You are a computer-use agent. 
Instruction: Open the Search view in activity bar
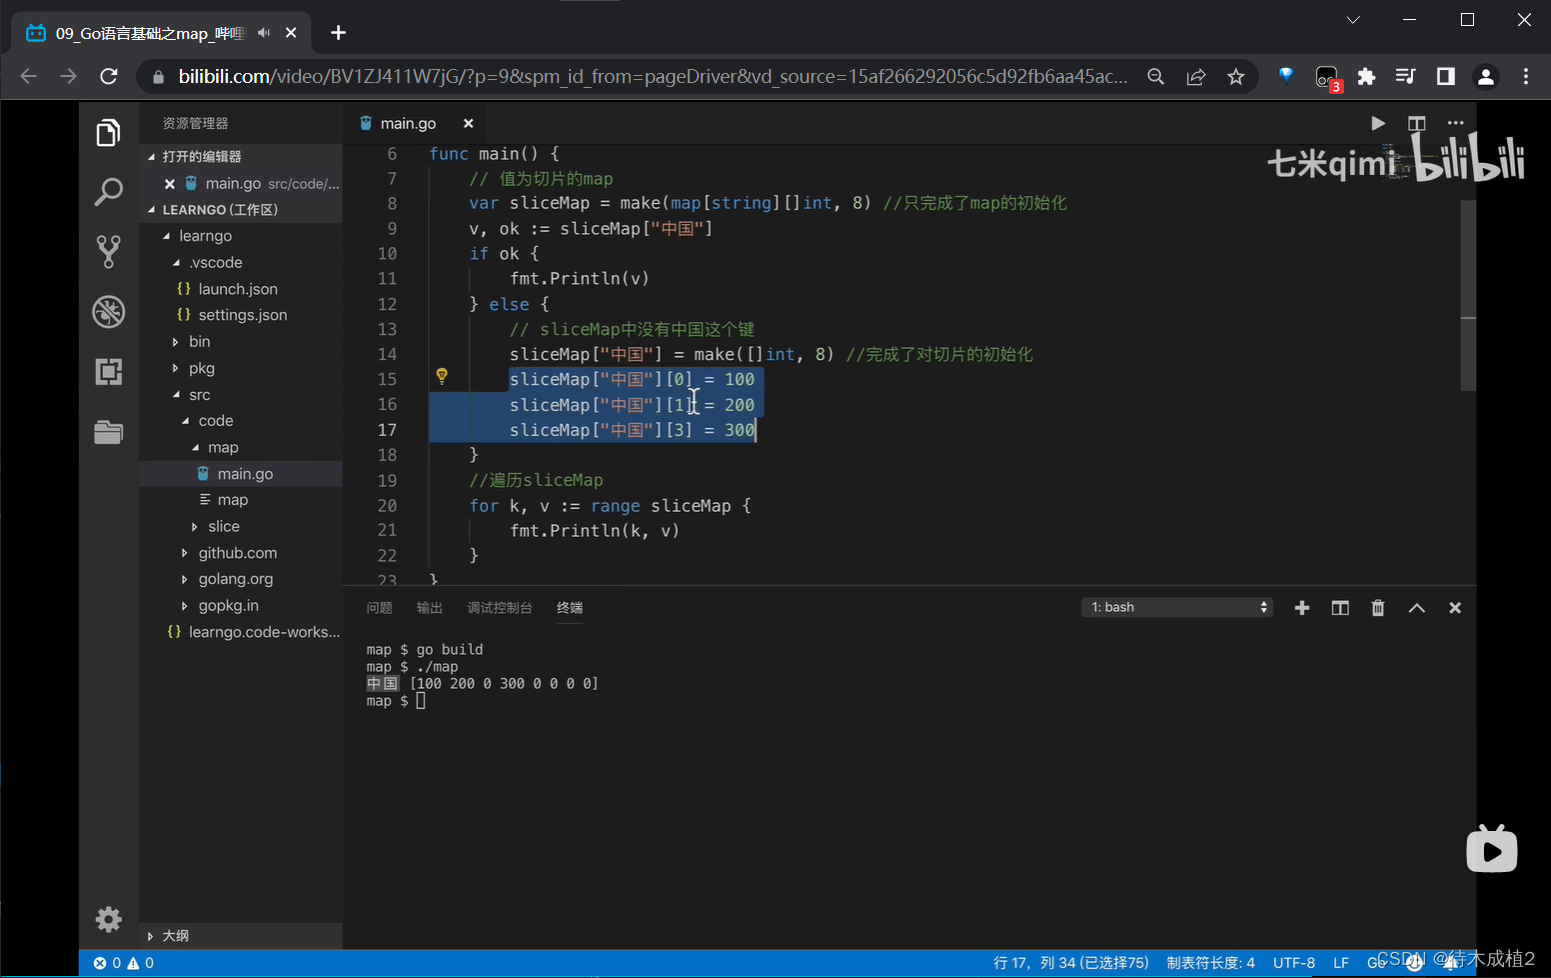[108, 191]
